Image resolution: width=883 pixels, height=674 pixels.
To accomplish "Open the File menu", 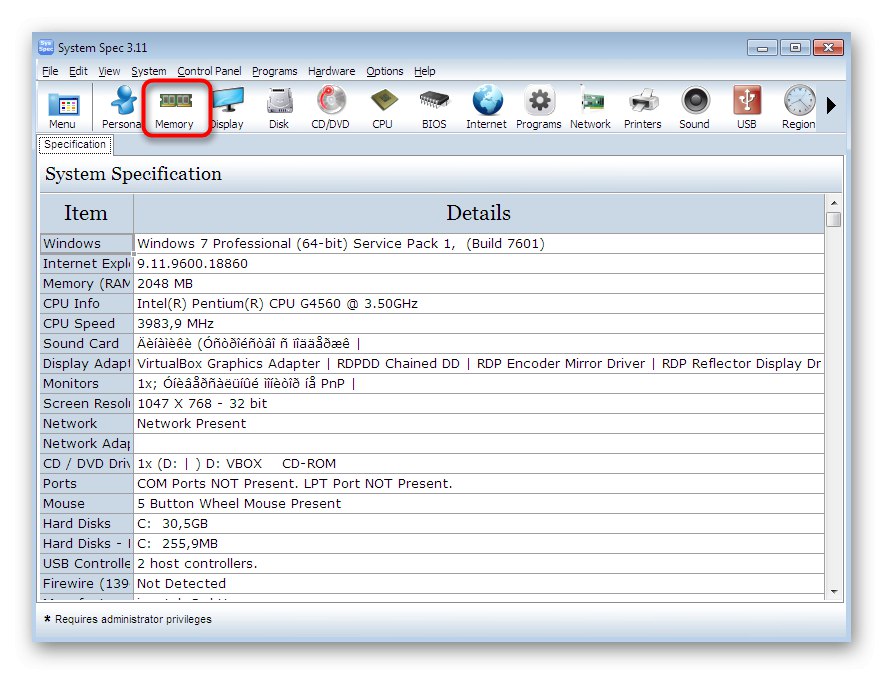I will tap(50, 71).
